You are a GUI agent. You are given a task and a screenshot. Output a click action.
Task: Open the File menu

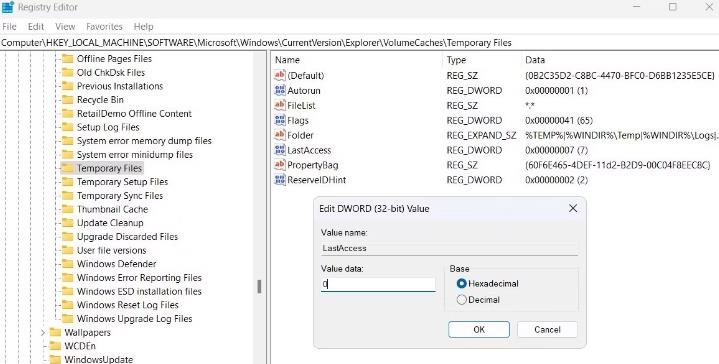click(x=9, y=27)
